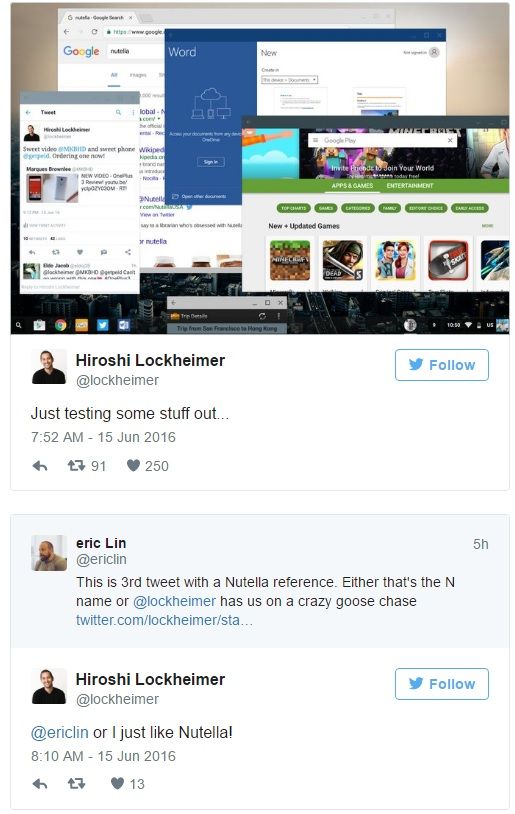The image size is (515, 814).
Task: Click the Chrome icon in the screenshot taskbar
Action: coord(61,325)
